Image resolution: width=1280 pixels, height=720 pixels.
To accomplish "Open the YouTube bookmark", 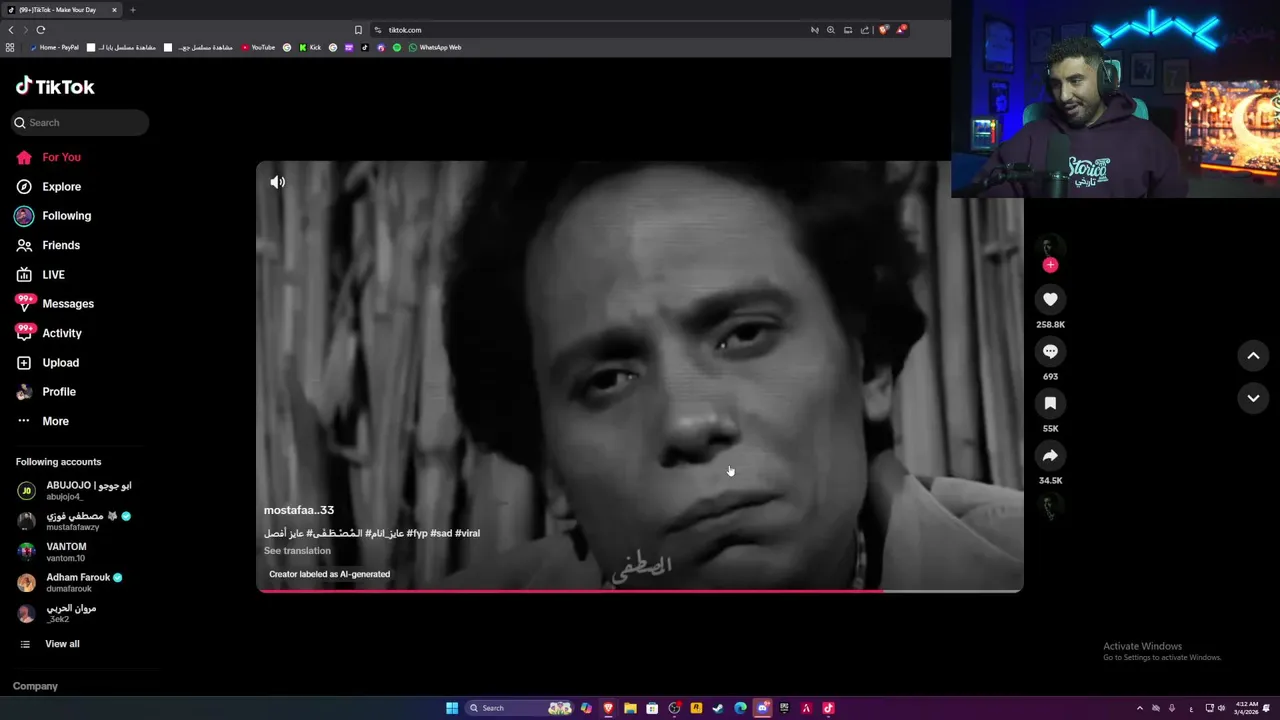I will (x=258, y=47).
